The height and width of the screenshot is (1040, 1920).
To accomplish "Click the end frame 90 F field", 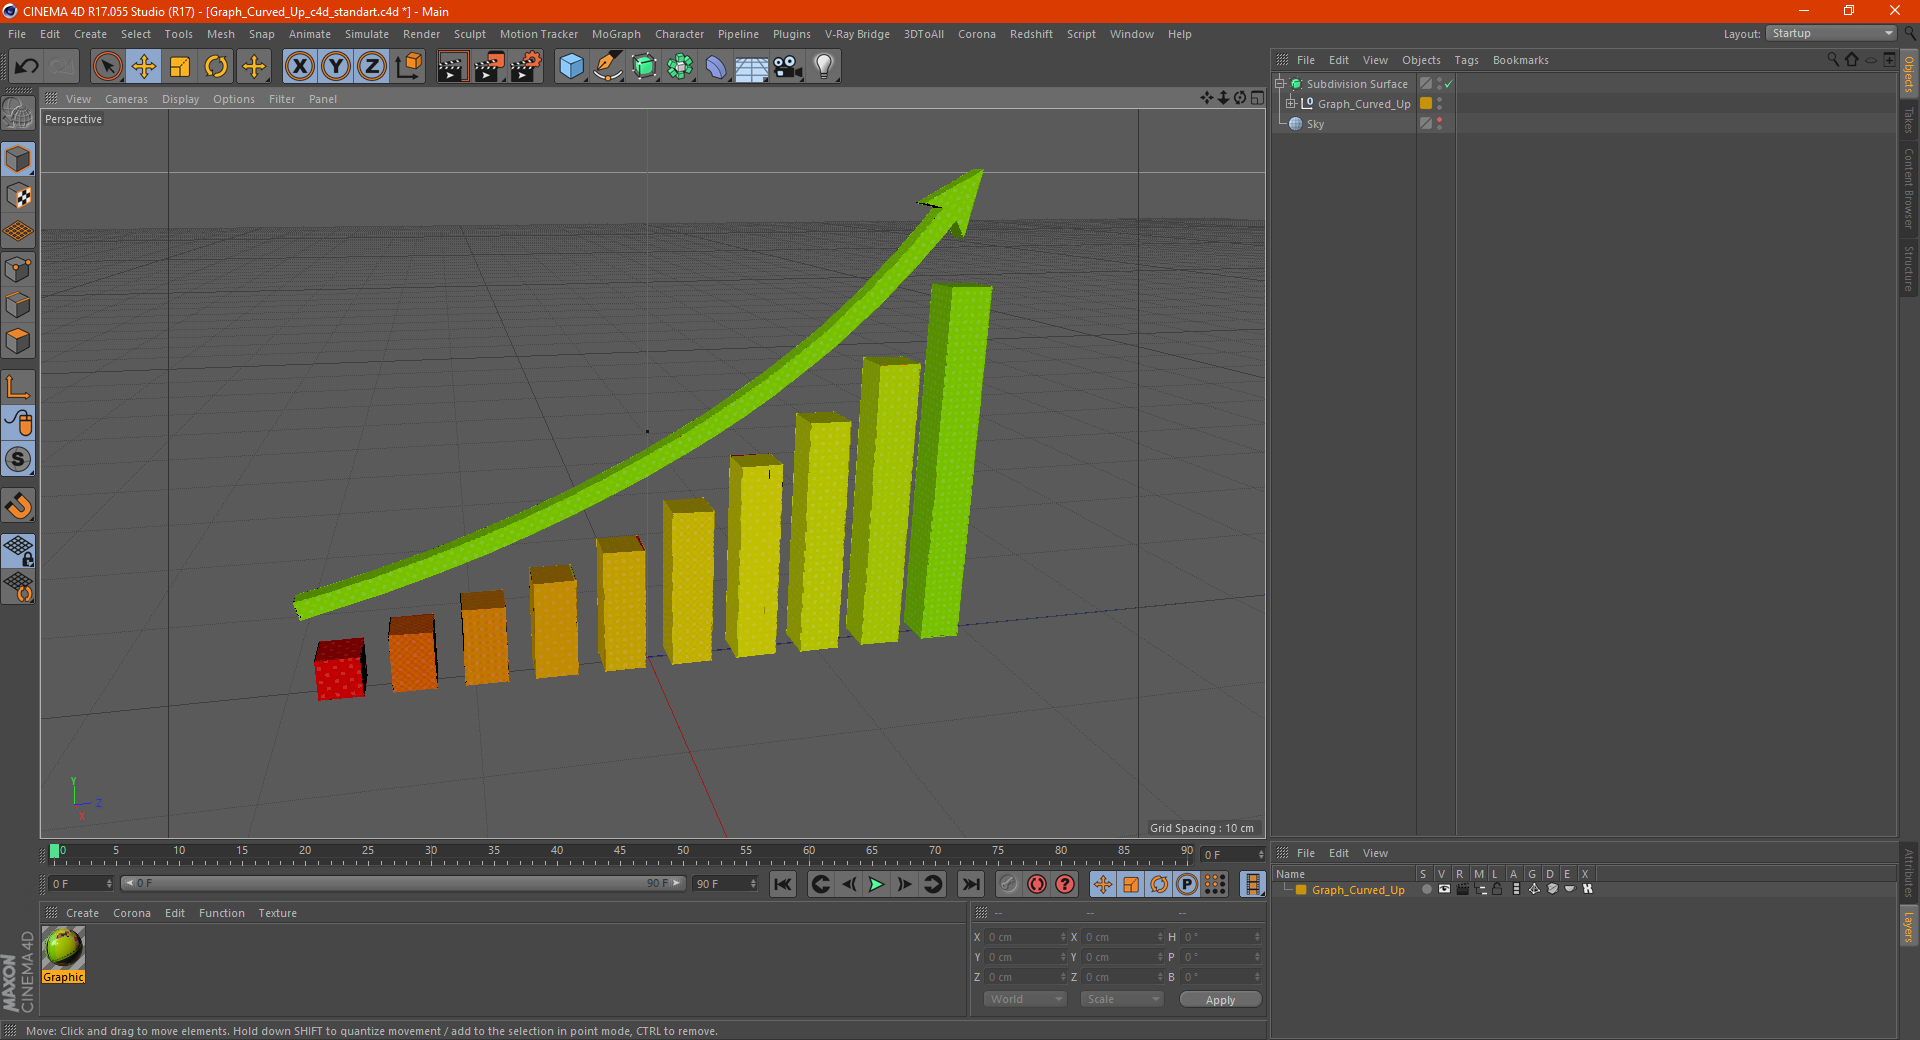I will coord(725,884).
